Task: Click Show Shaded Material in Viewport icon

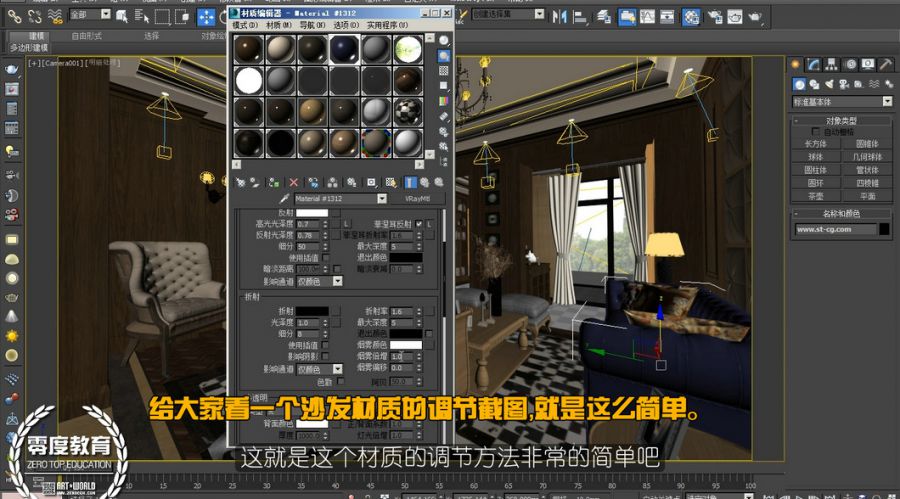Action: click(x=391, y=183)
